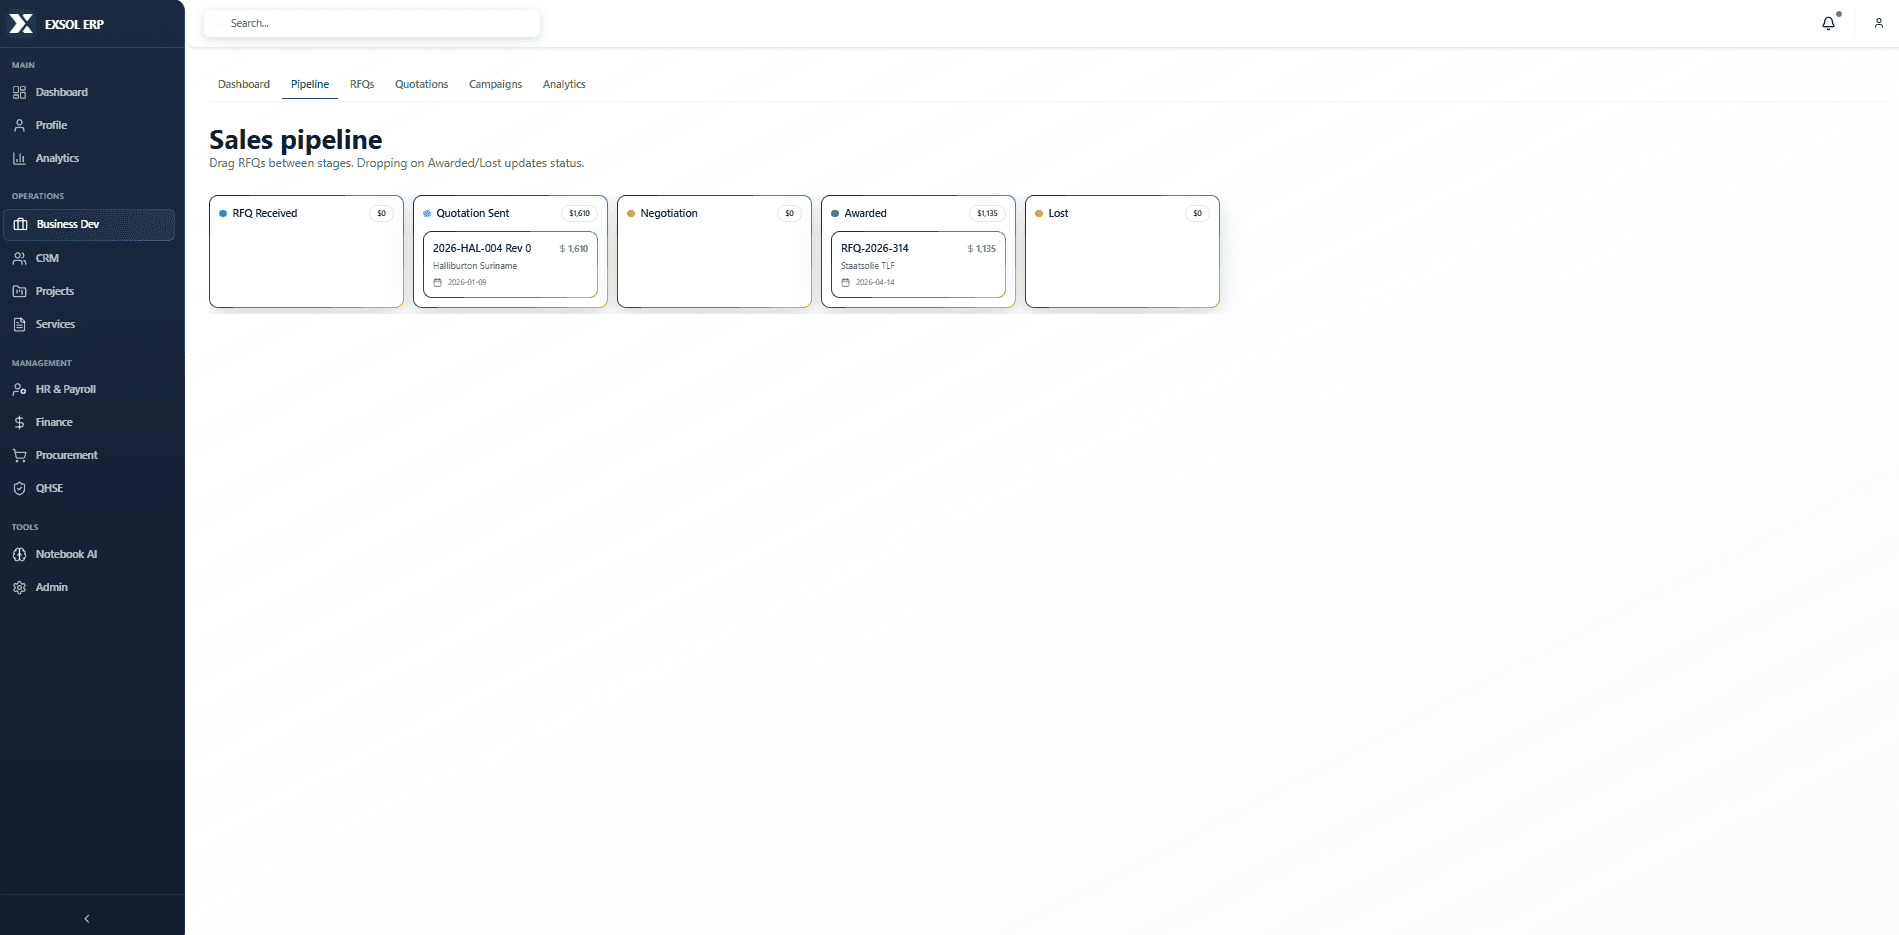This screenshot has width=1899, height=935.
Task: Open the 2026-HAL-004 Rev 0 card
Action: pyautogui.click(x=510, y=264)
